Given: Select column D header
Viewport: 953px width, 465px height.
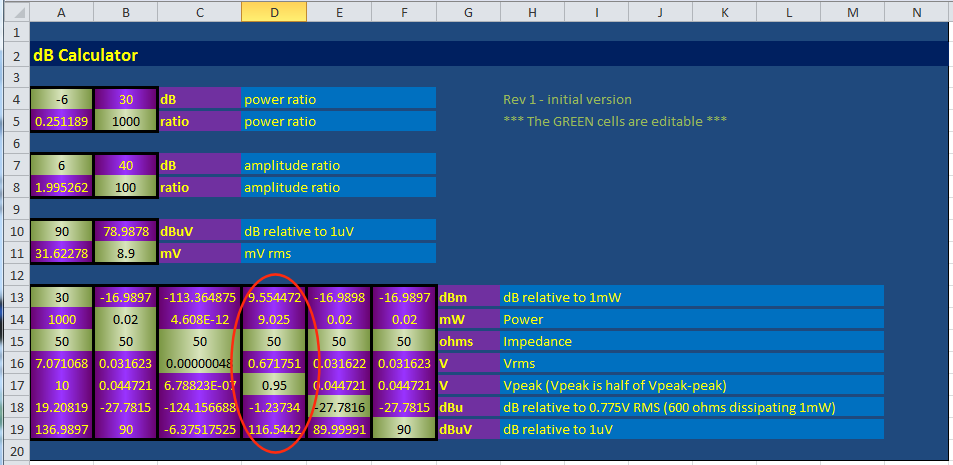Looking at the screenshot, I should pos(275,12).
